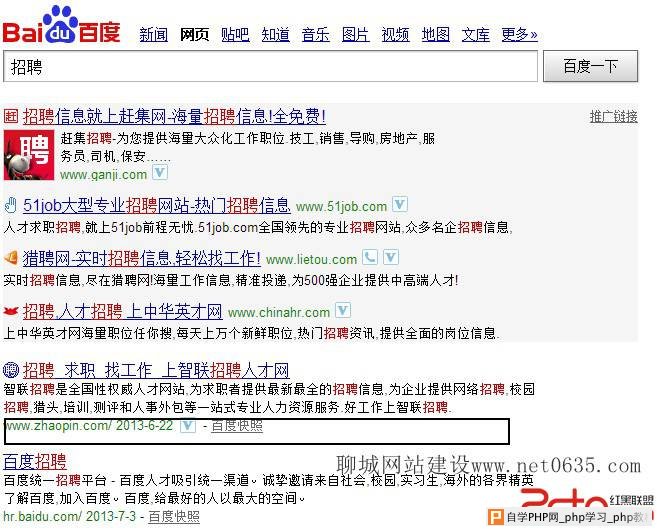The height and width of the screenshot is (531, 657).
Task: Click the orange Liepin favicon icon
Action: click(x=11, y=257)
